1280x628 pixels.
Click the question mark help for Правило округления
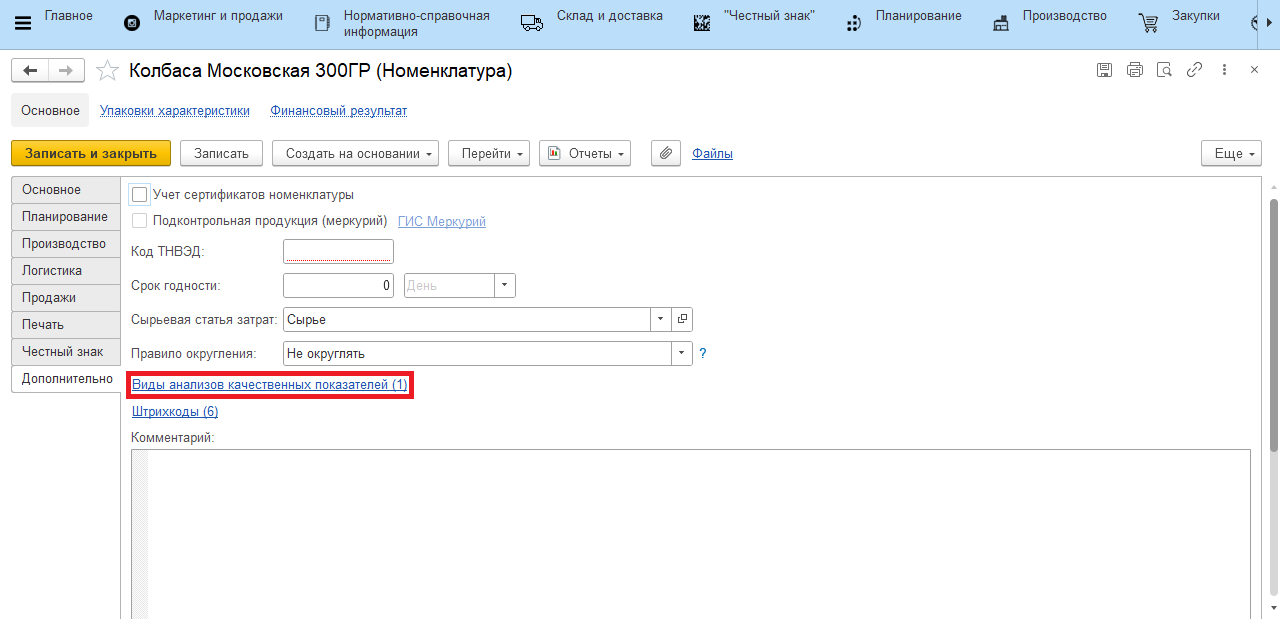click(703, 353)
